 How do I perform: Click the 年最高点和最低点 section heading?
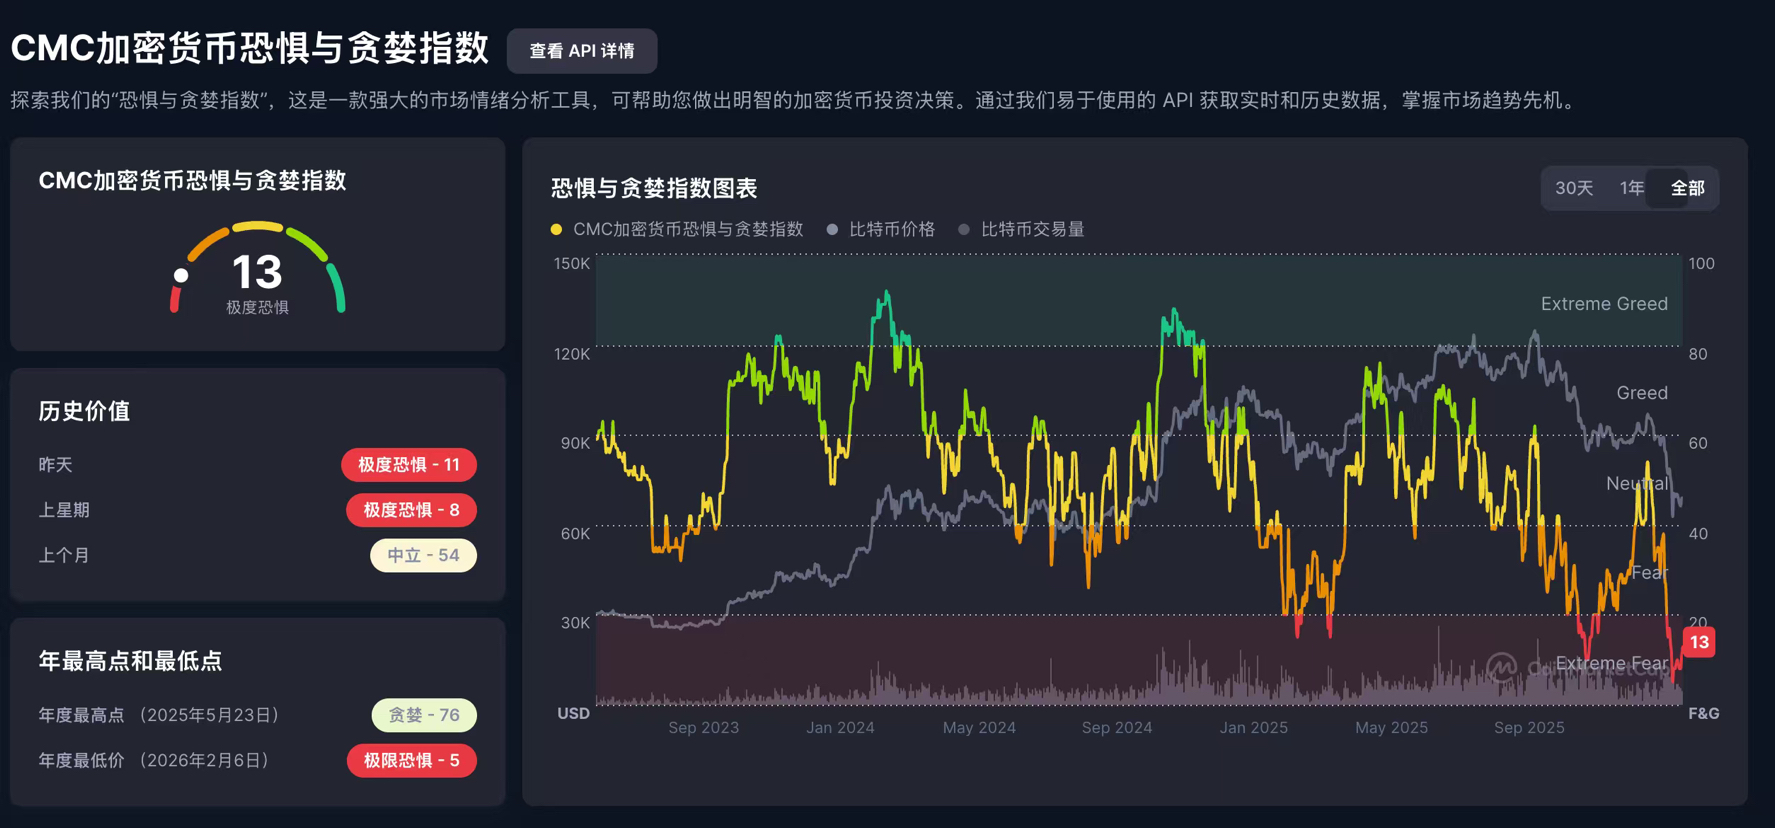click(x=130, y=661)
